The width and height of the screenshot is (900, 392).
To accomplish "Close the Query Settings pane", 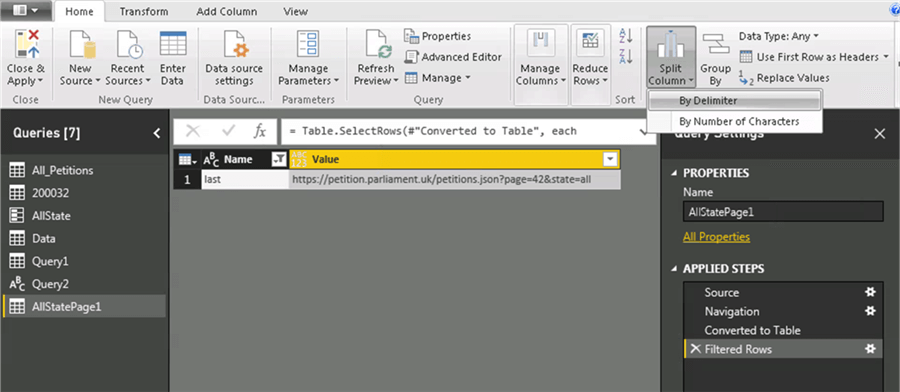I will click(x=879, y=134).
